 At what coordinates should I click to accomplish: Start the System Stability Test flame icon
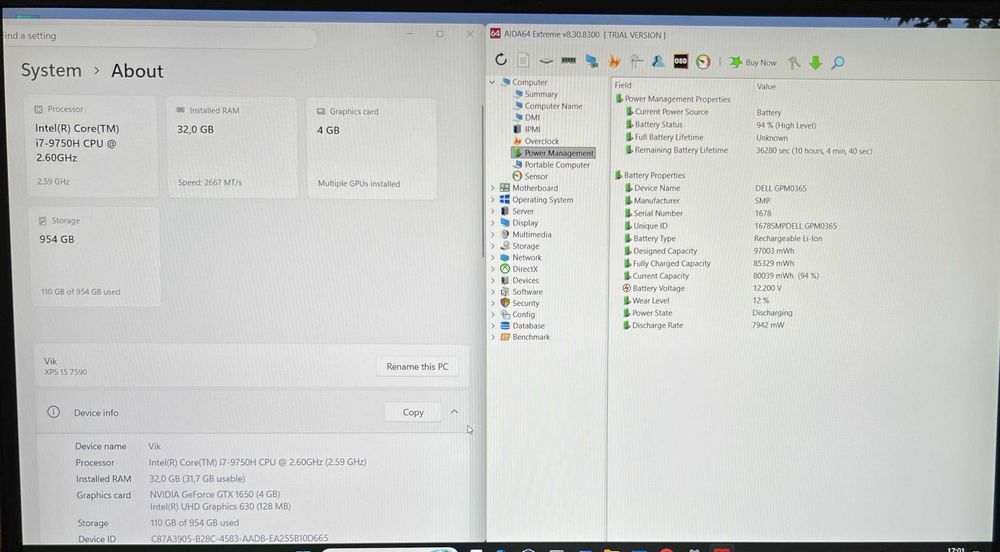coord(614,61)
